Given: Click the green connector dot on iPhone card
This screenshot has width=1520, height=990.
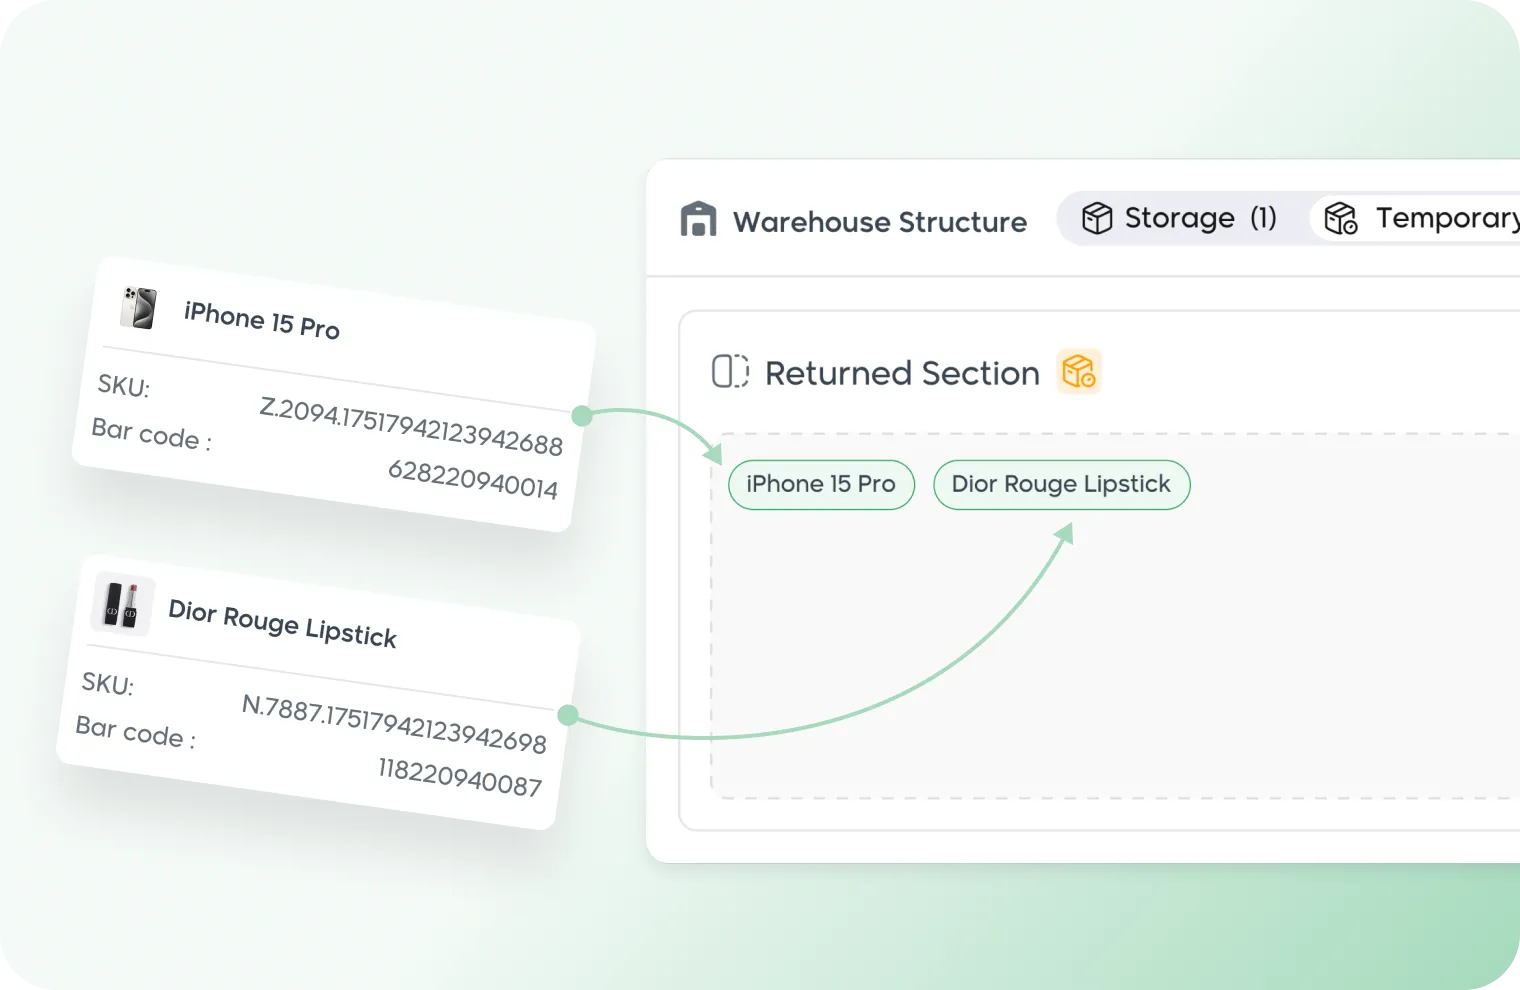Looking at the screenshot, I should tap(582, 415).
